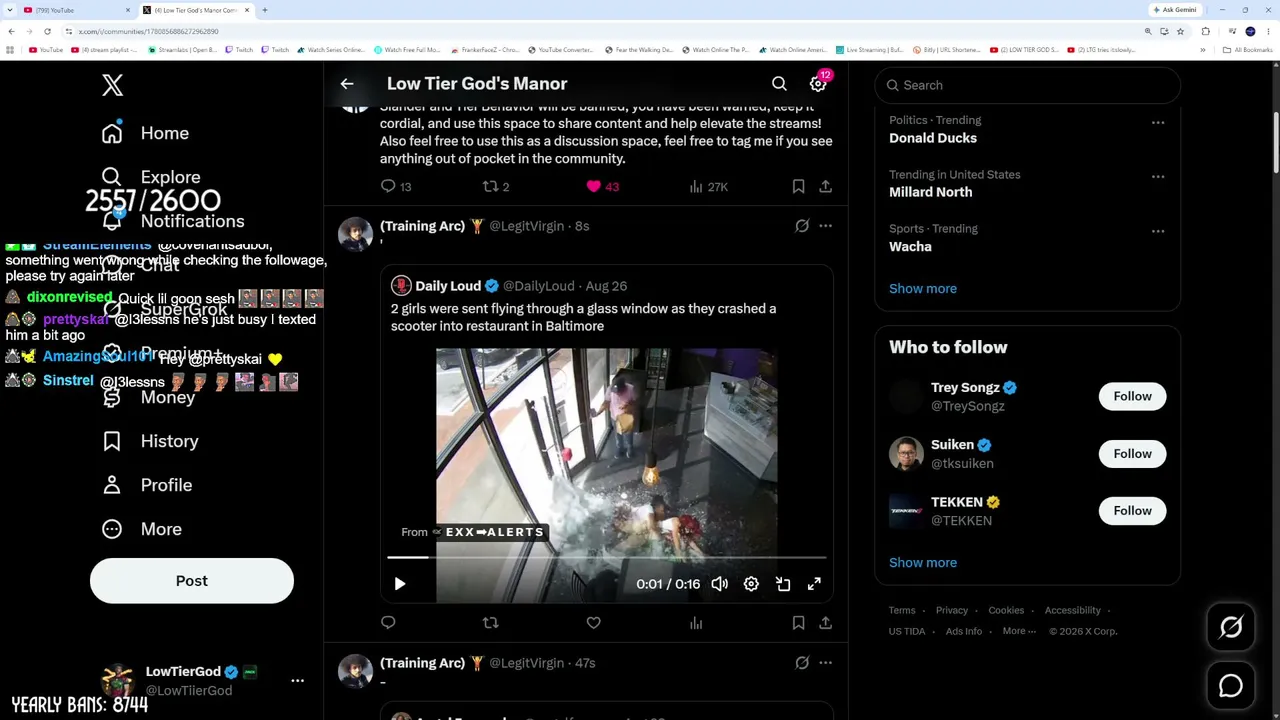Open account menu dots beside LowTierGod
Viewport: 1280px width, 720px height.
[x=297, y=681]
